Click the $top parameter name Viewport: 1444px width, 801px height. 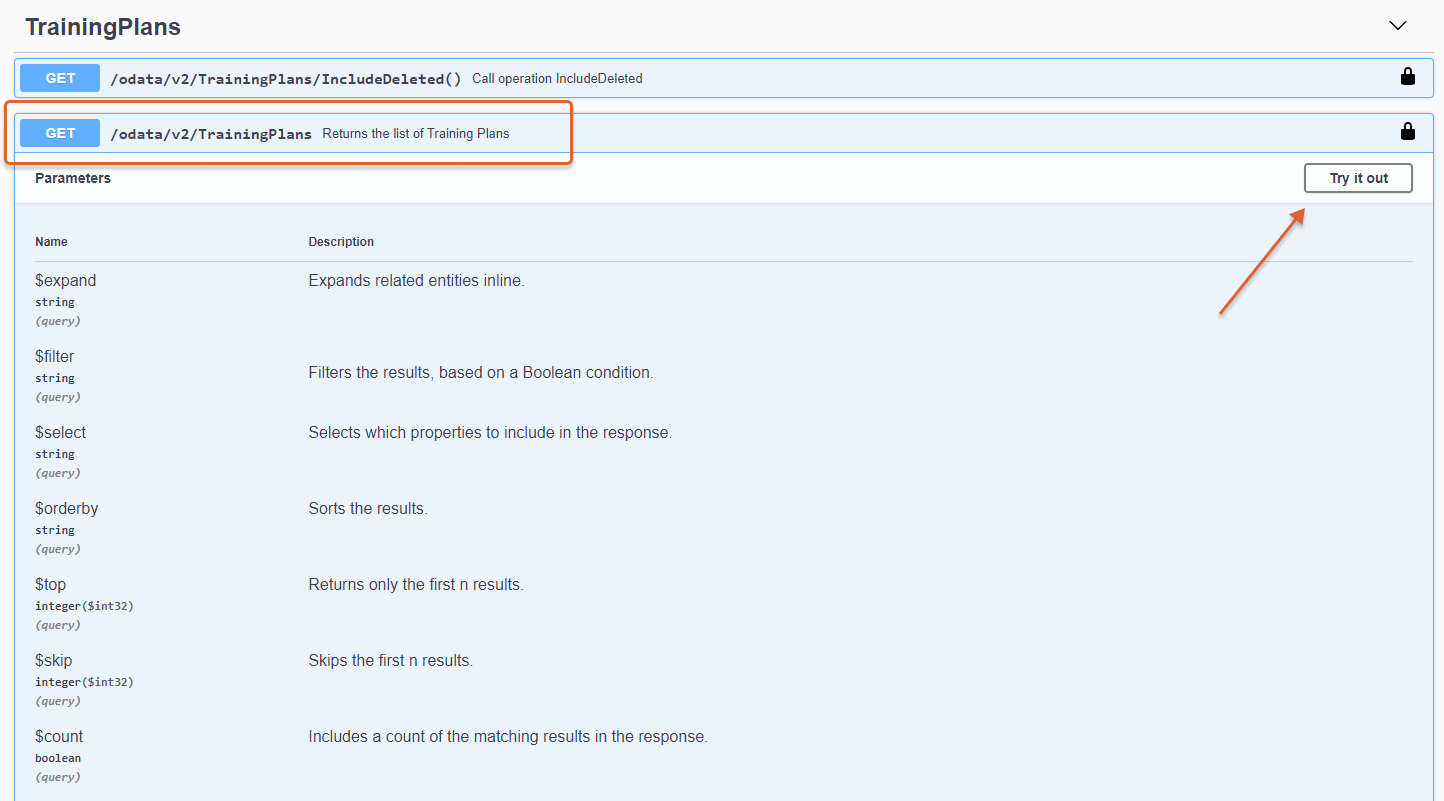pyautogui.click(x=50, y=585)
